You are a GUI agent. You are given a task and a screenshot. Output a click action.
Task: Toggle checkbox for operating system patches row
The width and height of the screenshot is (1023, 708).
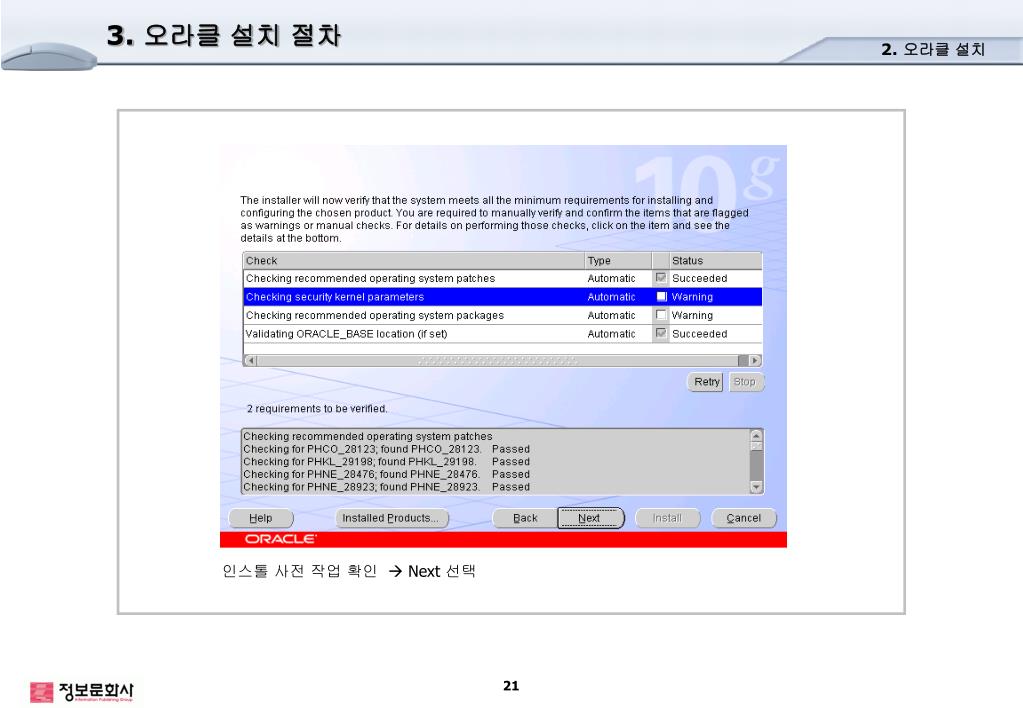point(661,278)
